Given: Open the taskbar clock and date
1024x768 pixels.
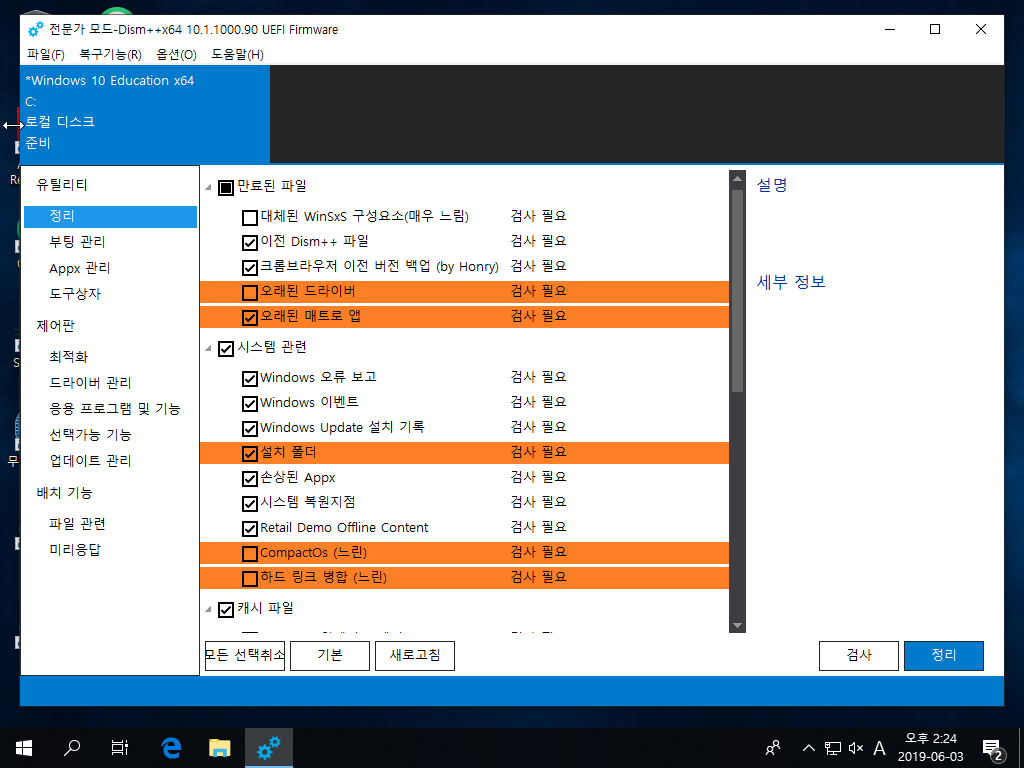Looking at the screenshot, I should 931,748.
